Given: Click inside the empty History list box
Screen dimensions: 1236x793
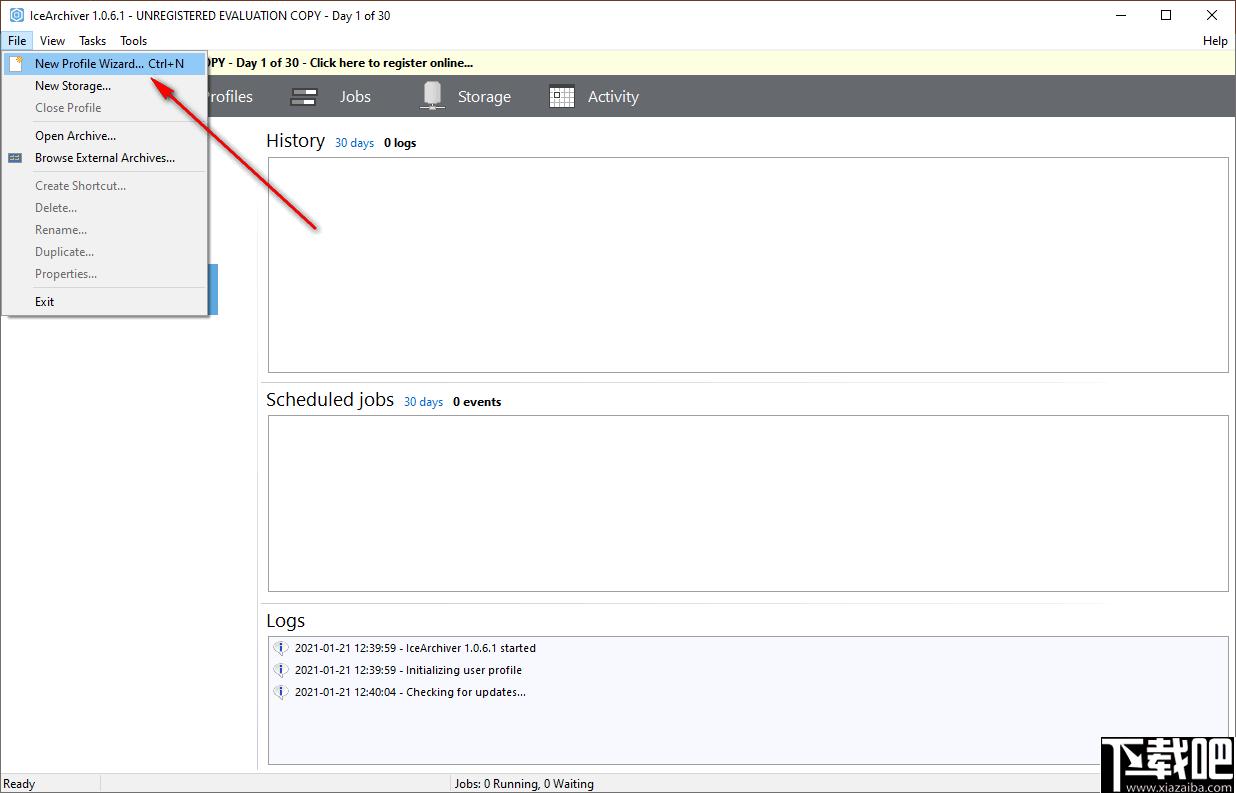Looking at the screenshot, I should click(748, 265).
